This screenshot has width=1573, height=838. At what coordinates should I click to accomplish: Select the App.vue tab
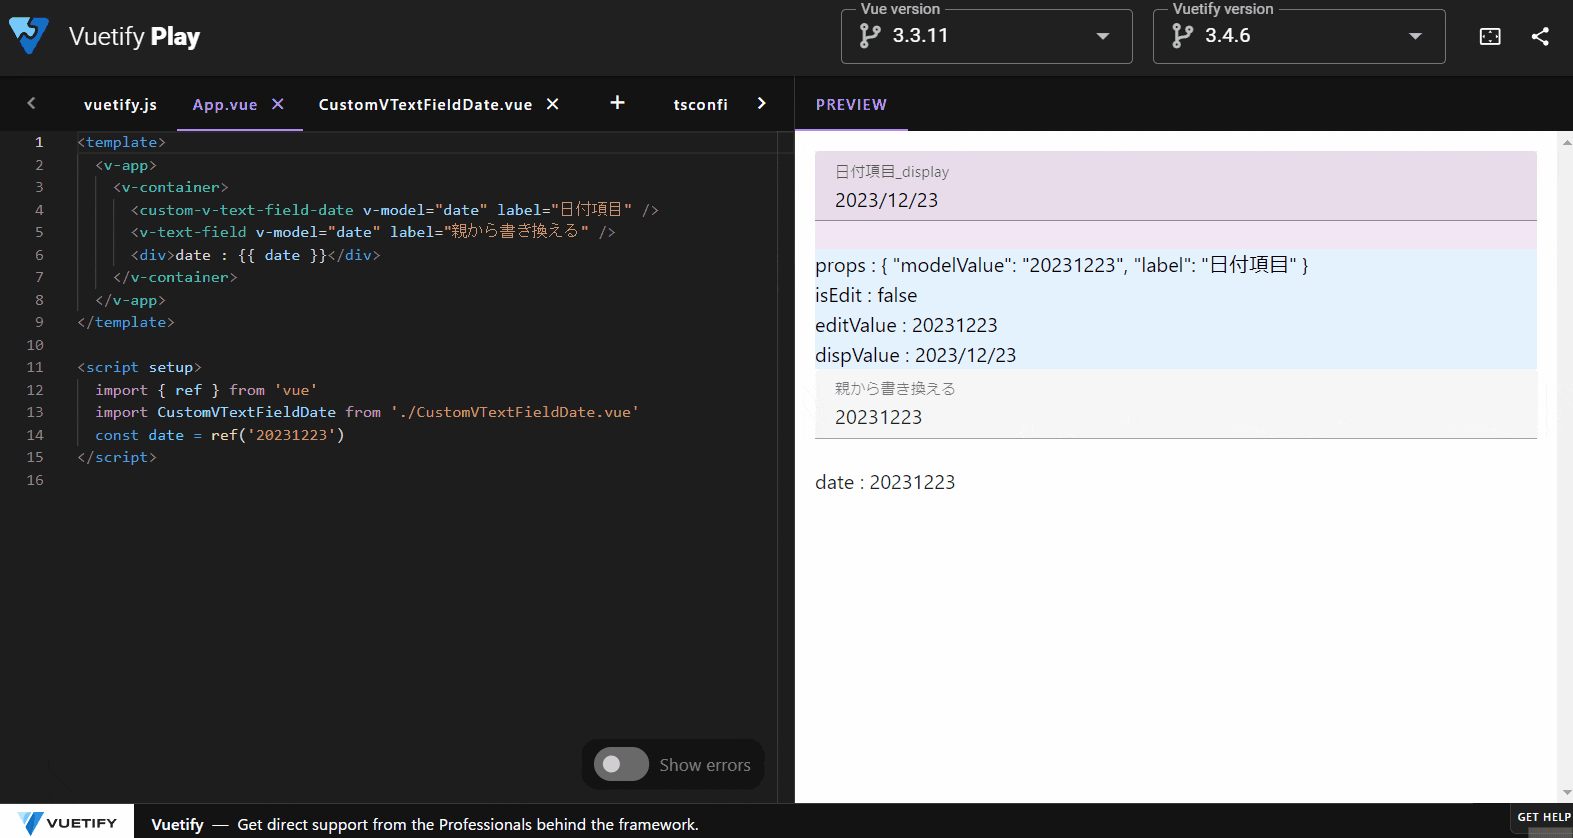click(x=225, y=104)
